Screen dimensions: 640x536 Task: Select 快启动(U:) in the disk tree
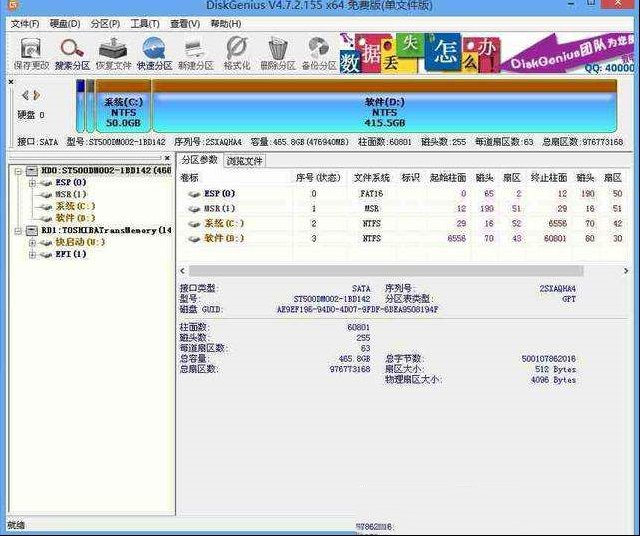point(80,242)
